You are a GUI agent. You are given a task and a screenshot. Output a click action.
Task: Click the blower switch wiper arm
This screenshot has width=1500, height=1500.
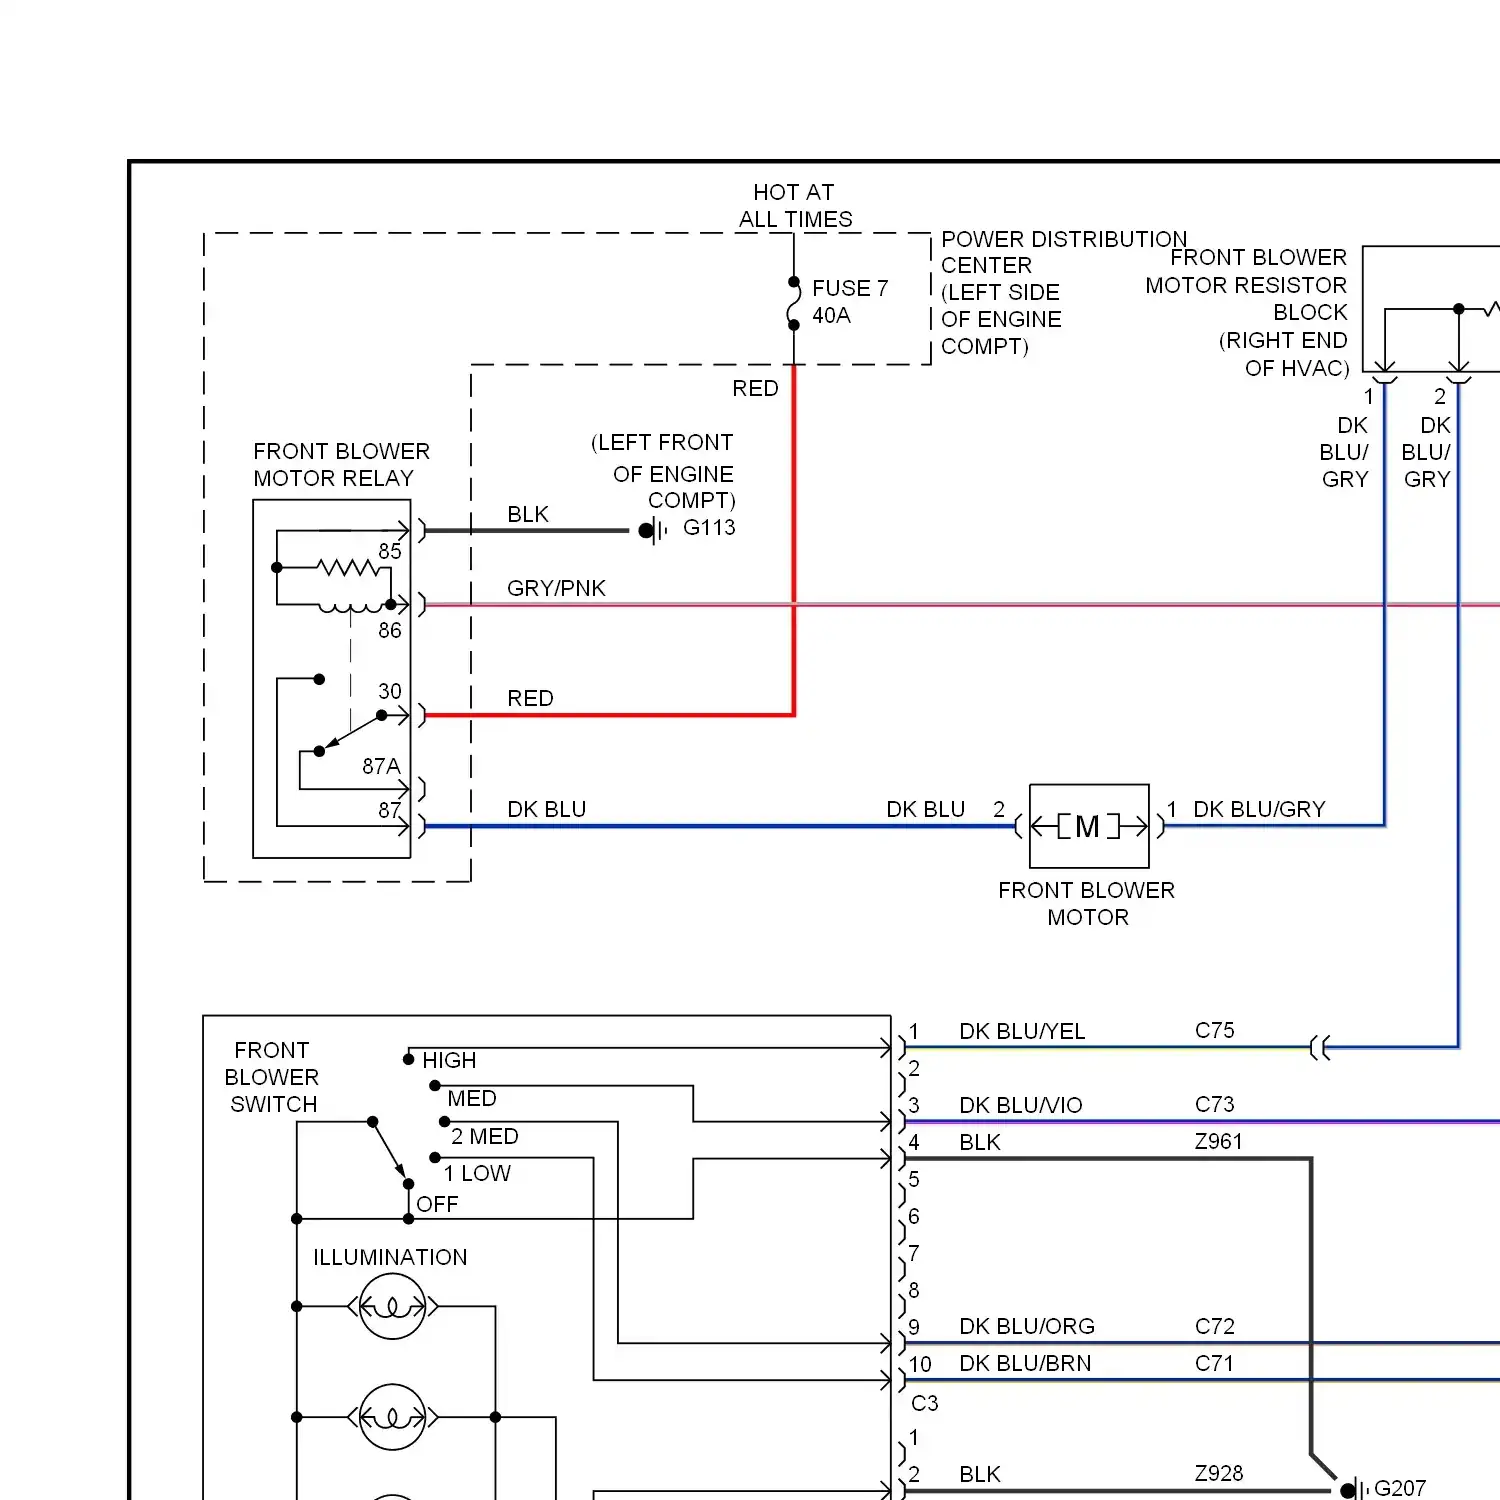(x=388, y=1150)
